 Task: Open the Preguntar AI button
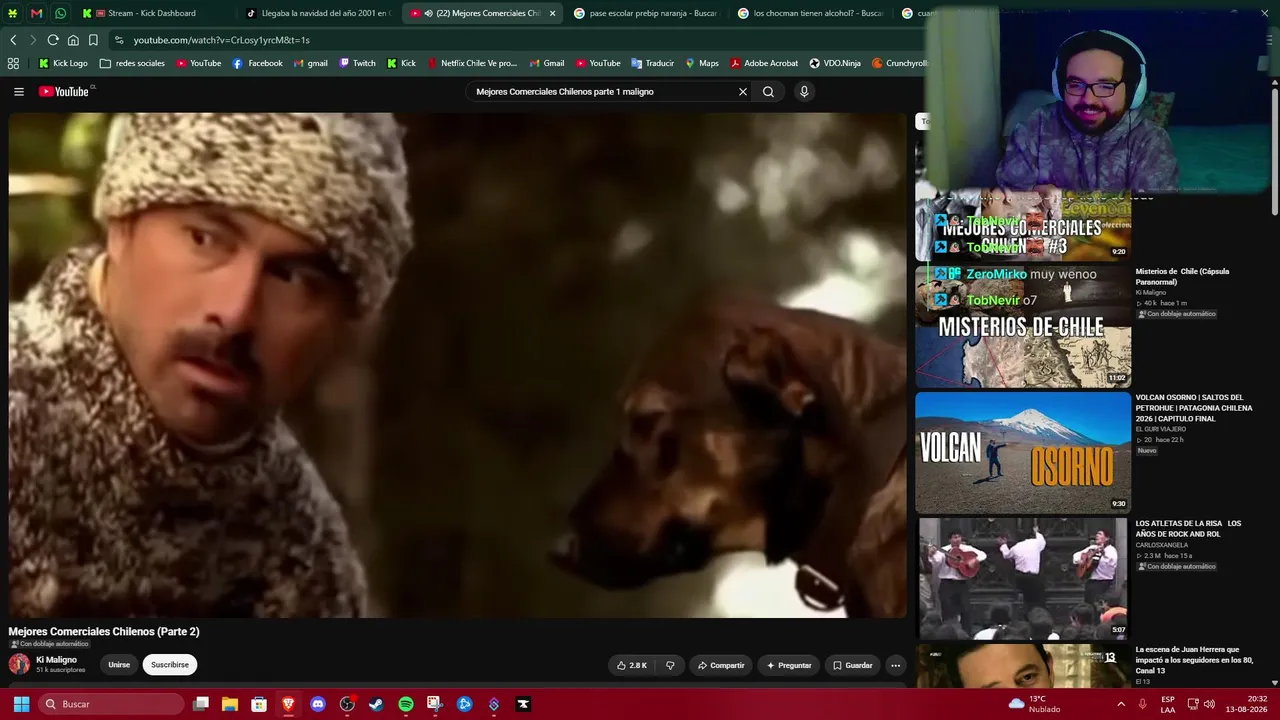pyautogui.click(x=789, y=665)
